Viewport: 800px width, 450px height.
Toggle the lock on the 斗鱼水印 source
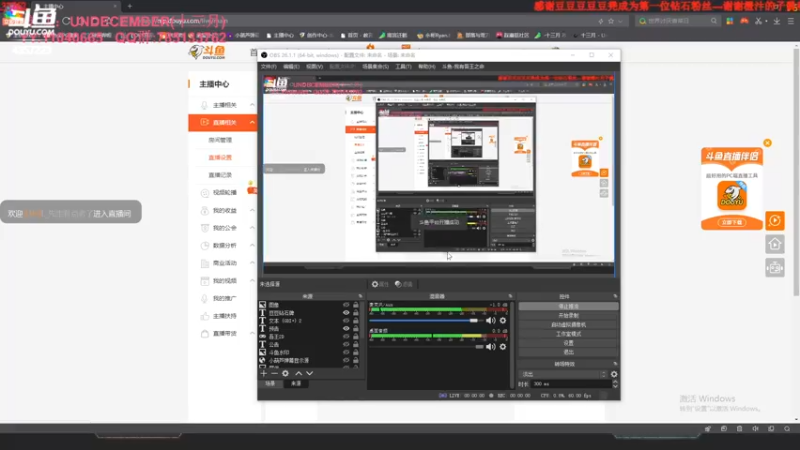[x=356, y=352]
